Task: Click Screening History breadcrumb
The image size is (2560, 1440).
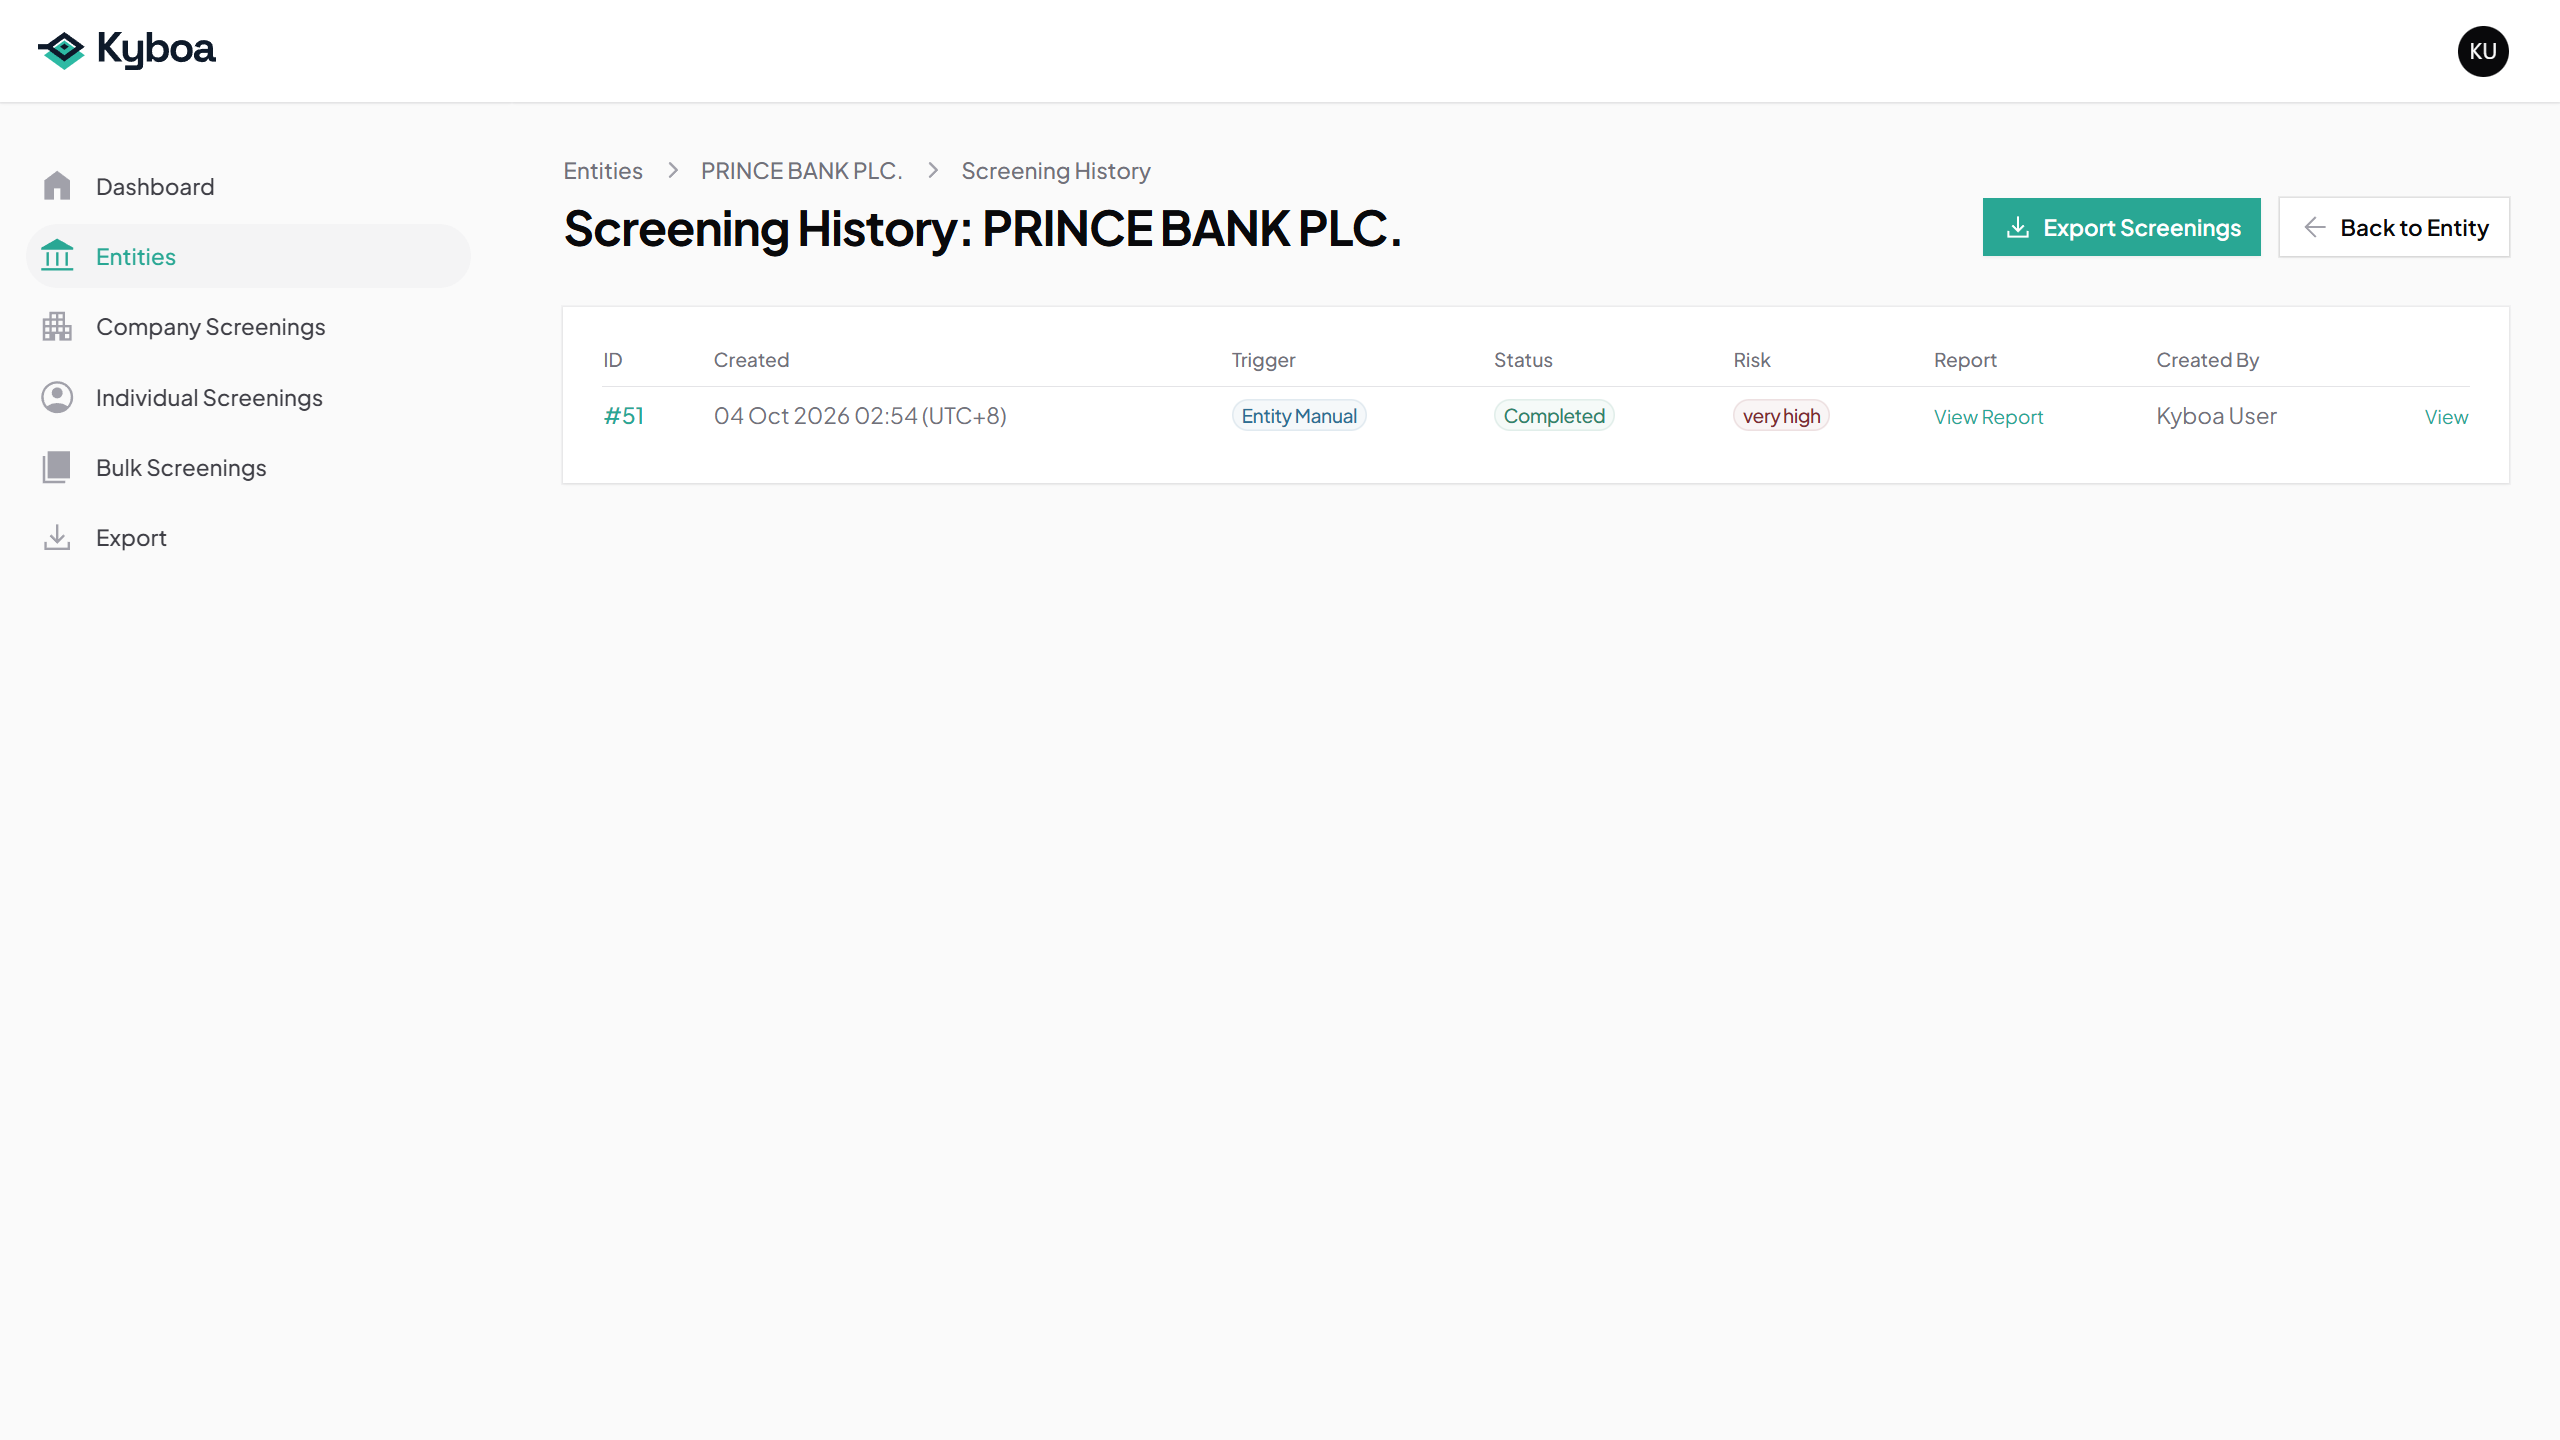Action: (1056, 171)
